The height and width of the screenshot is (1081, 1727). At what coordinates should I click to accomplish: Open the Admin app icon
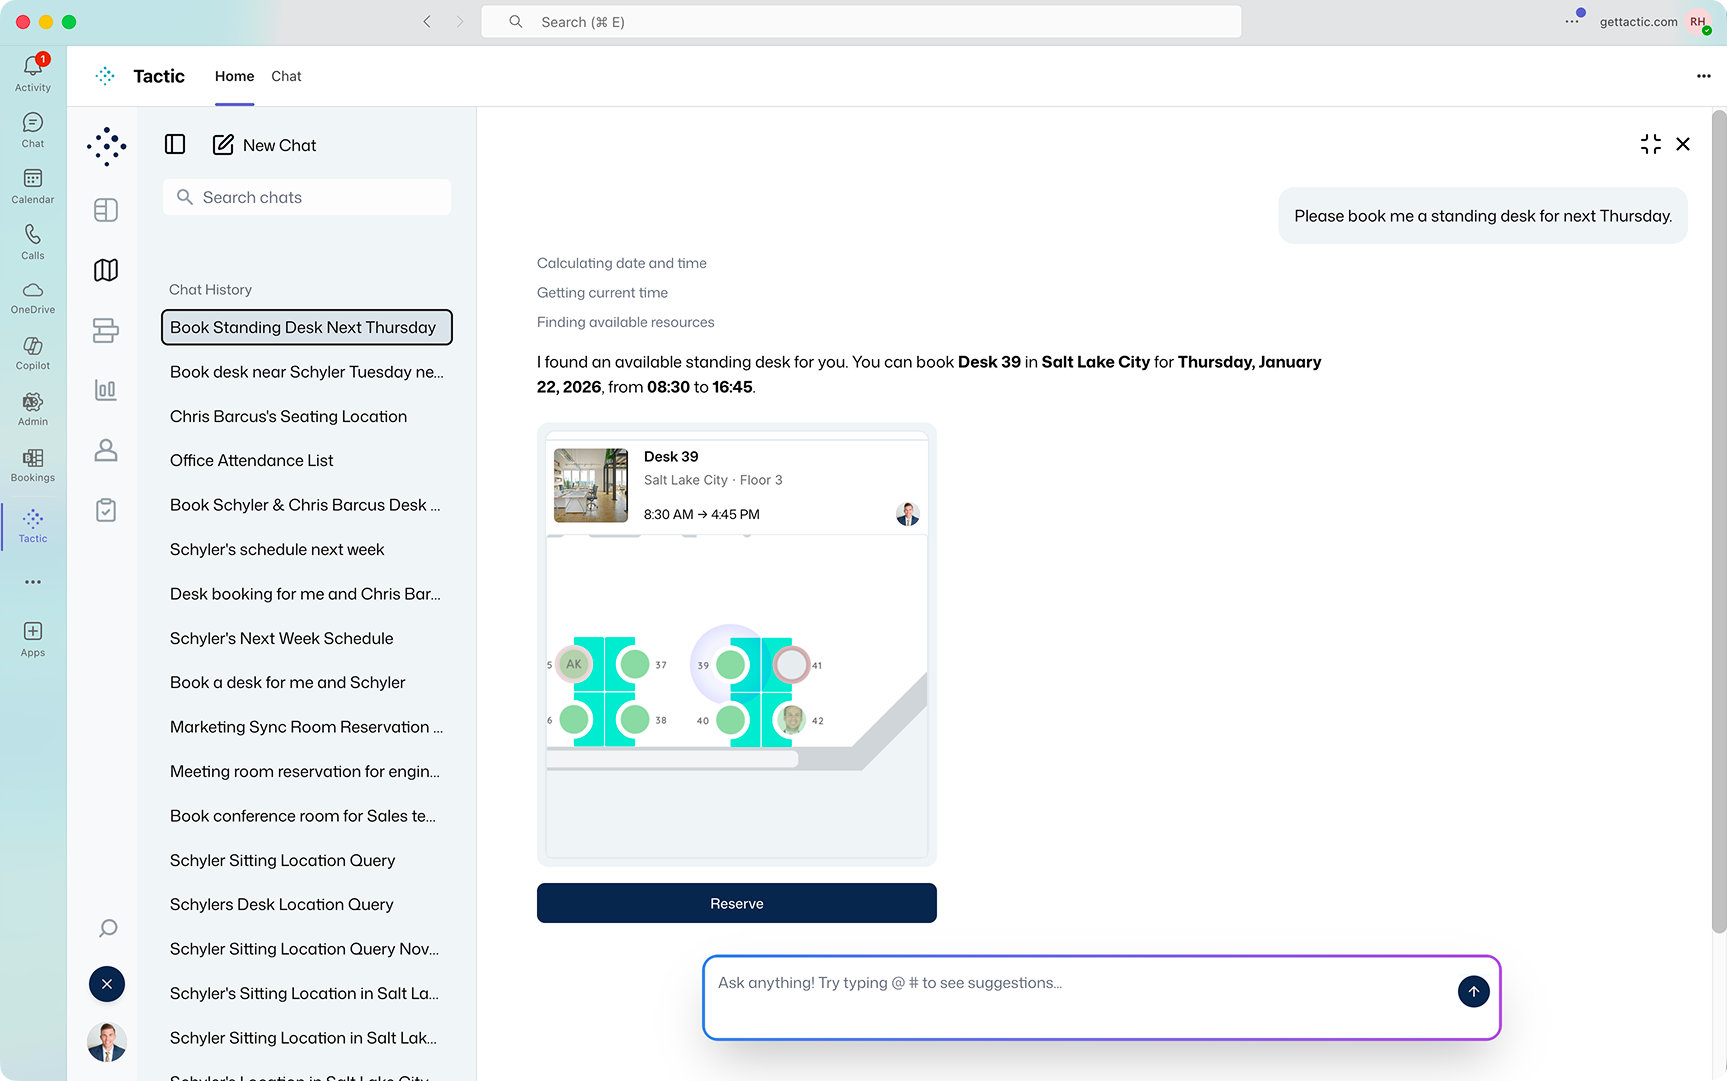(x=33, y=410)
